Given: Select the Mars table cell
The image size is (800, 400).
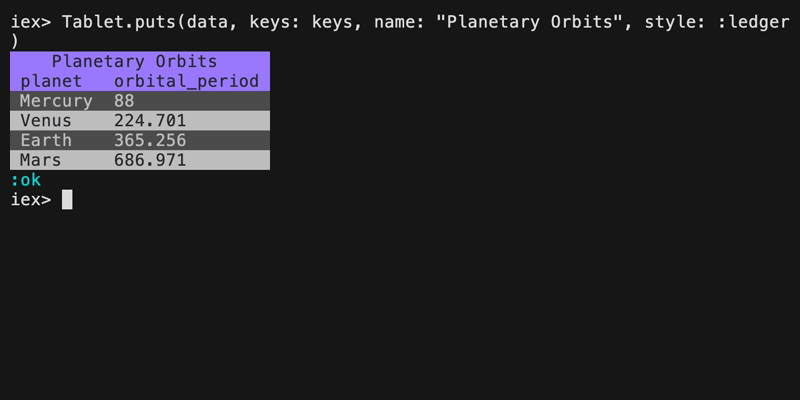Looking at the screenshot, I should click(x=41, y=160).
